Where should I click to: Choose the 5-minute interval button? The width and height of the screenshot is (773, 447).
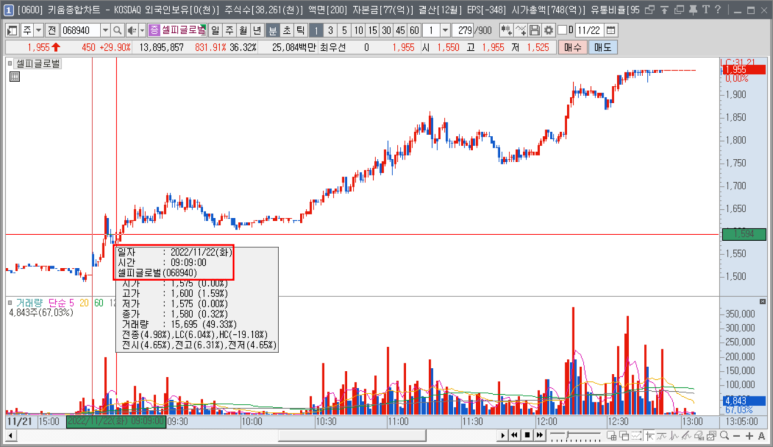(x=344, y=31)
